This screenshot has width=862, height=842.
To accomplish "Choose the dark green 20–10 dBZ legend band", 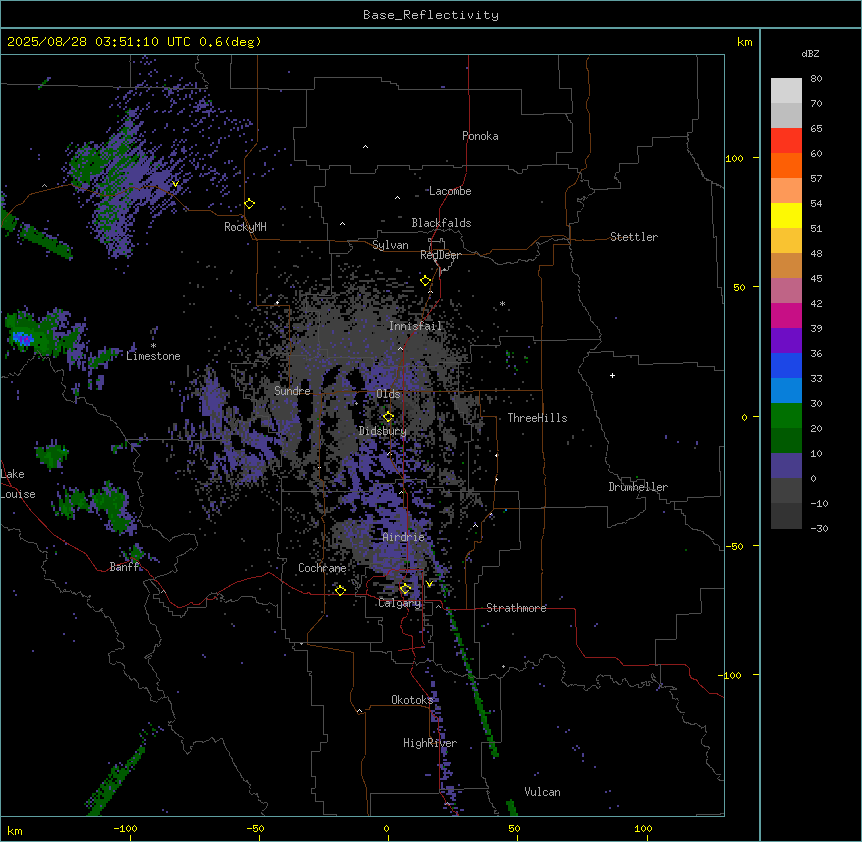I will (x=786, y=440).
